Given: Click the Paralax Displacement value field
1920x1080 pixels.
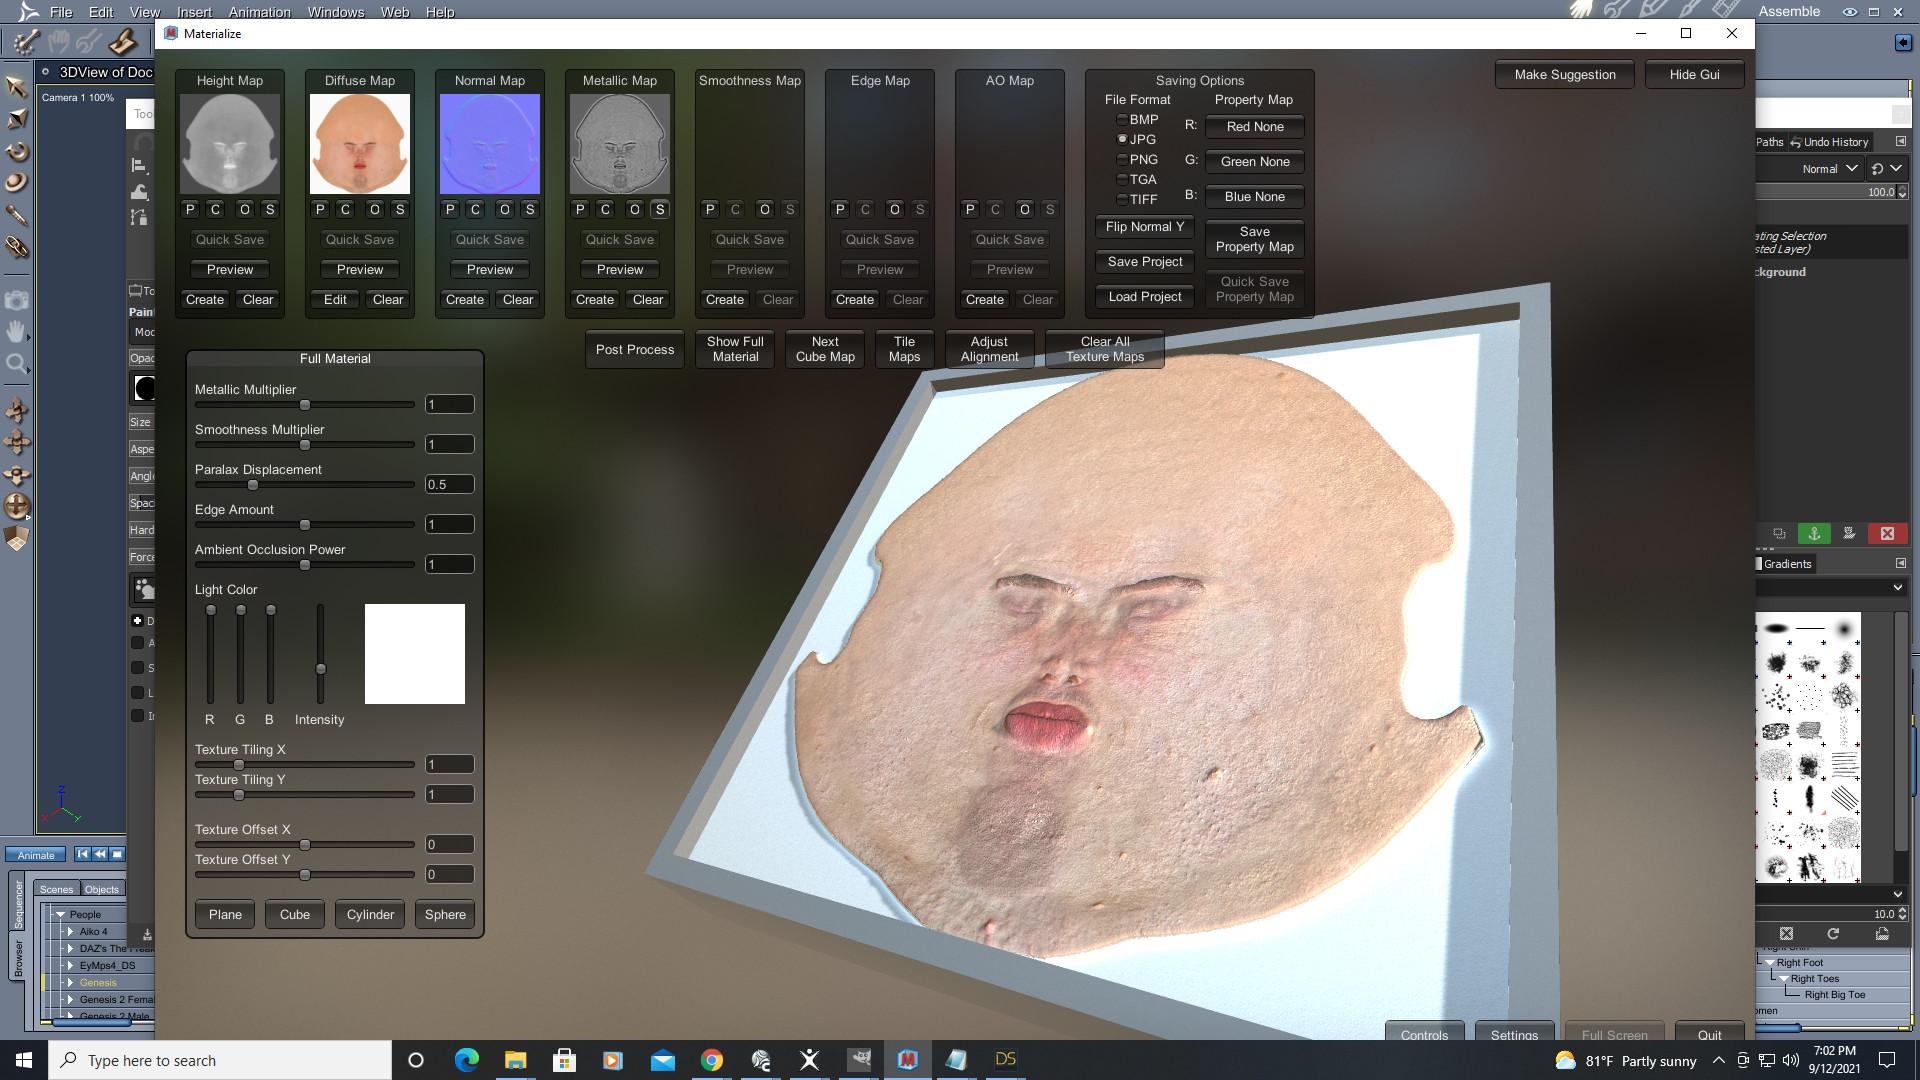Looking at the screenshot, I should [449, 485].
